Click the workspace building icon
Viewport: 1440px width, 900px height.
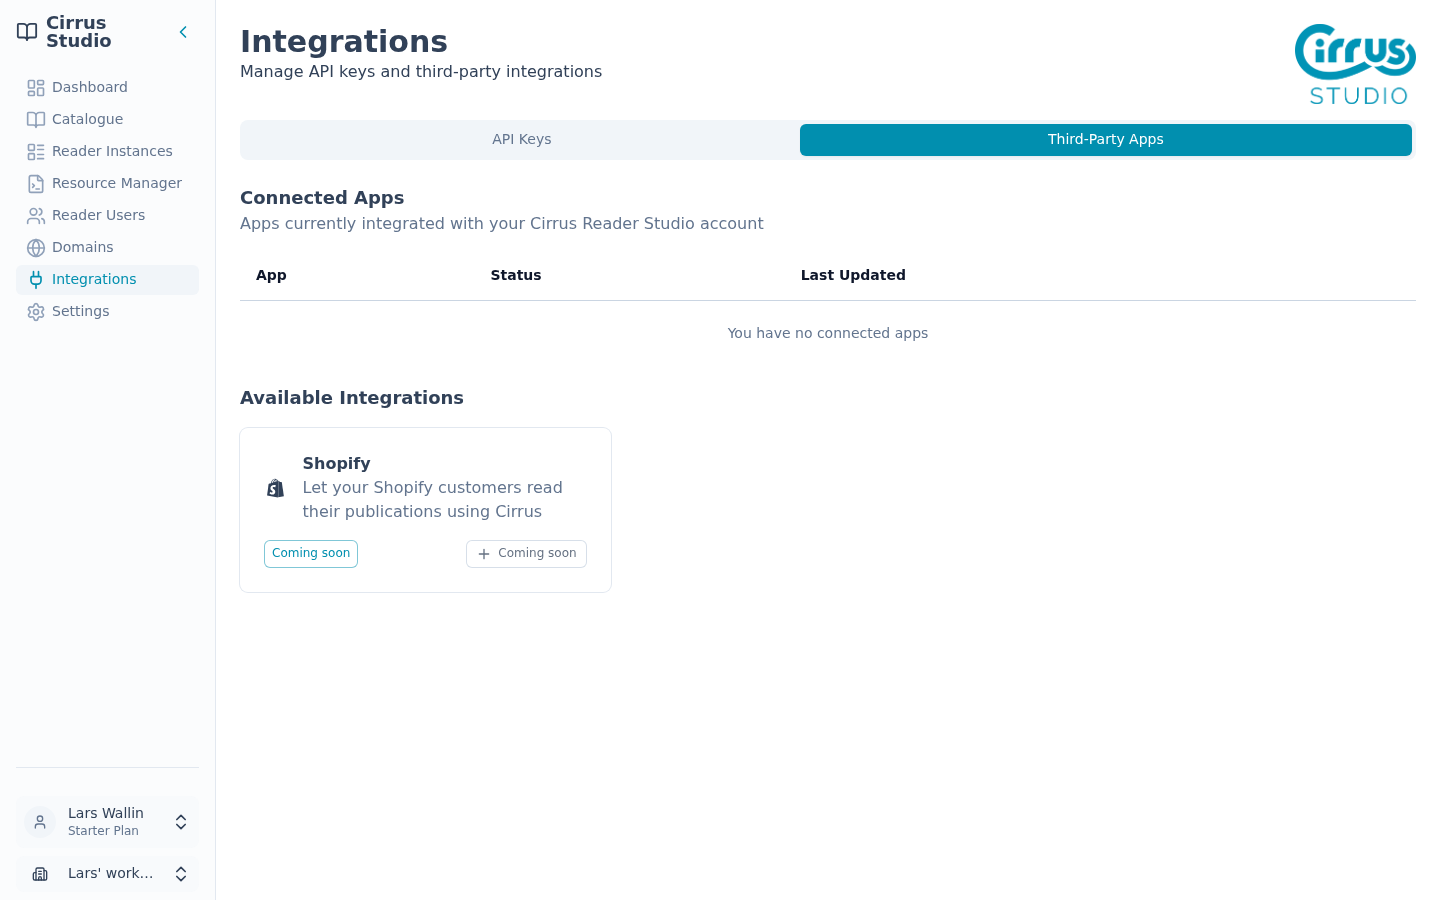tap(40, 874)
